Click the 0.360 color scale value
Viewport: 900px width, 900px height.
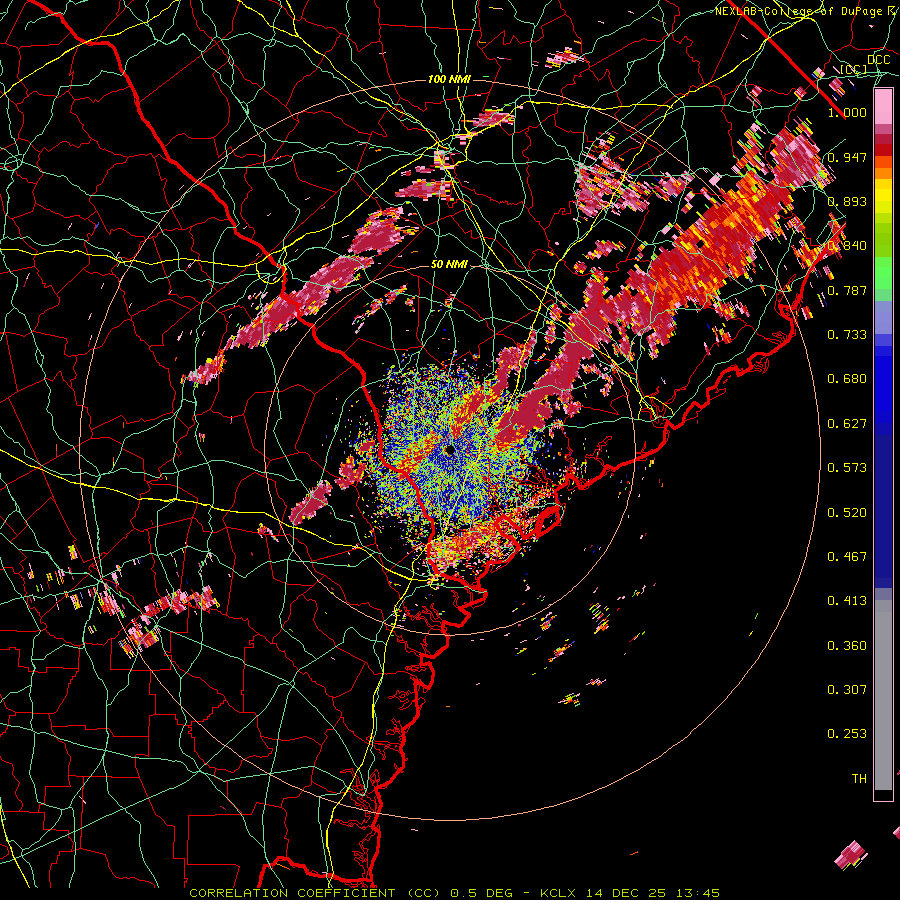coord(847,646)
